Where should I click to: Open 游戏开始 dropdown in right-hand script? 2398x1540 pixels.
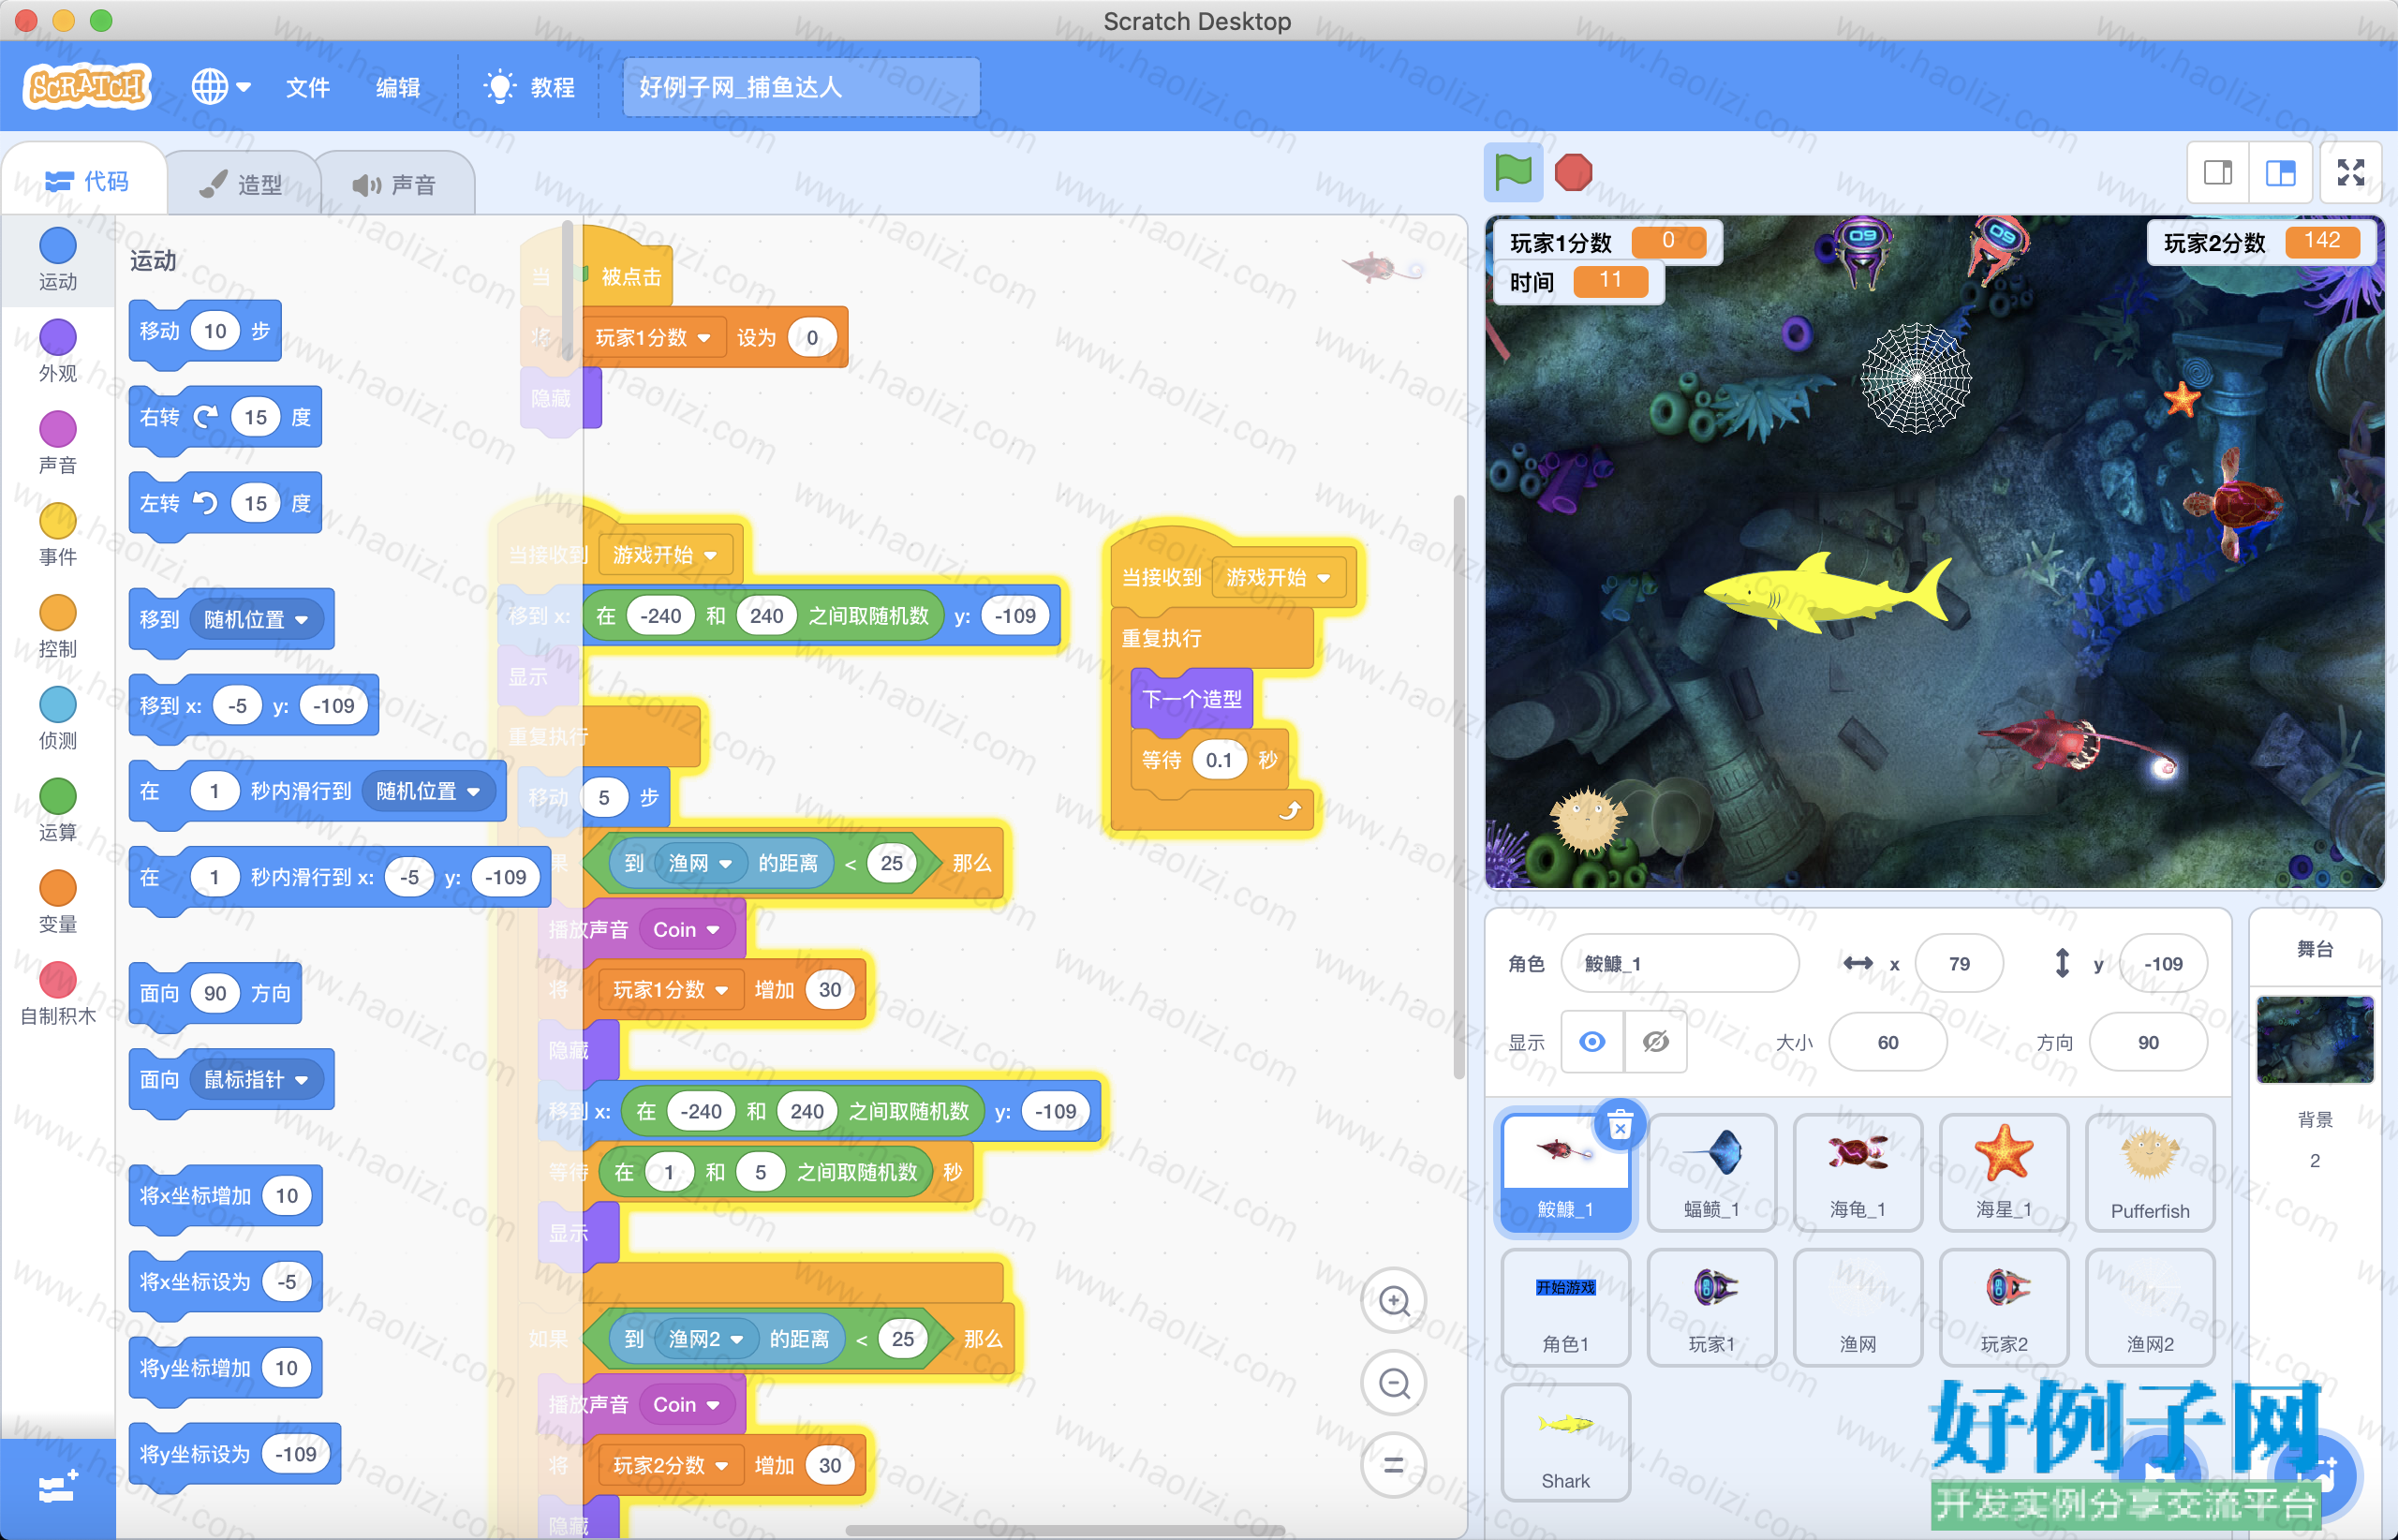[x=1278, y=577]
